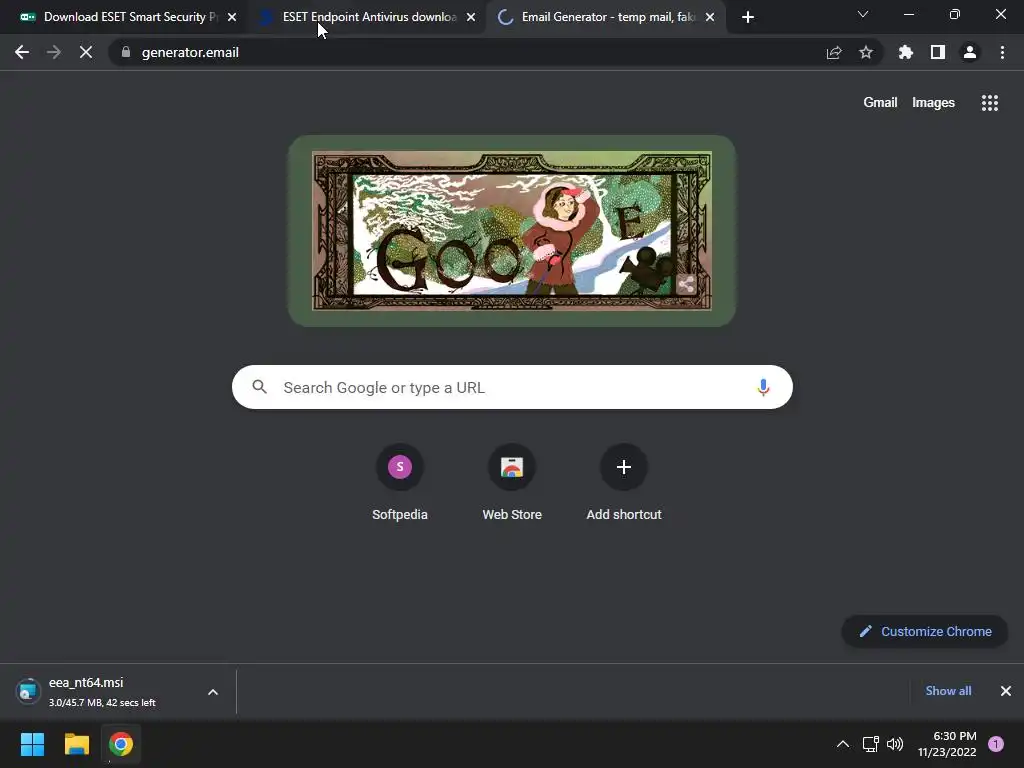Open notification center badge
Image resolution: width=1024 pixels, height=768 pixels.
pyautogui.click(x=996, y=744)
